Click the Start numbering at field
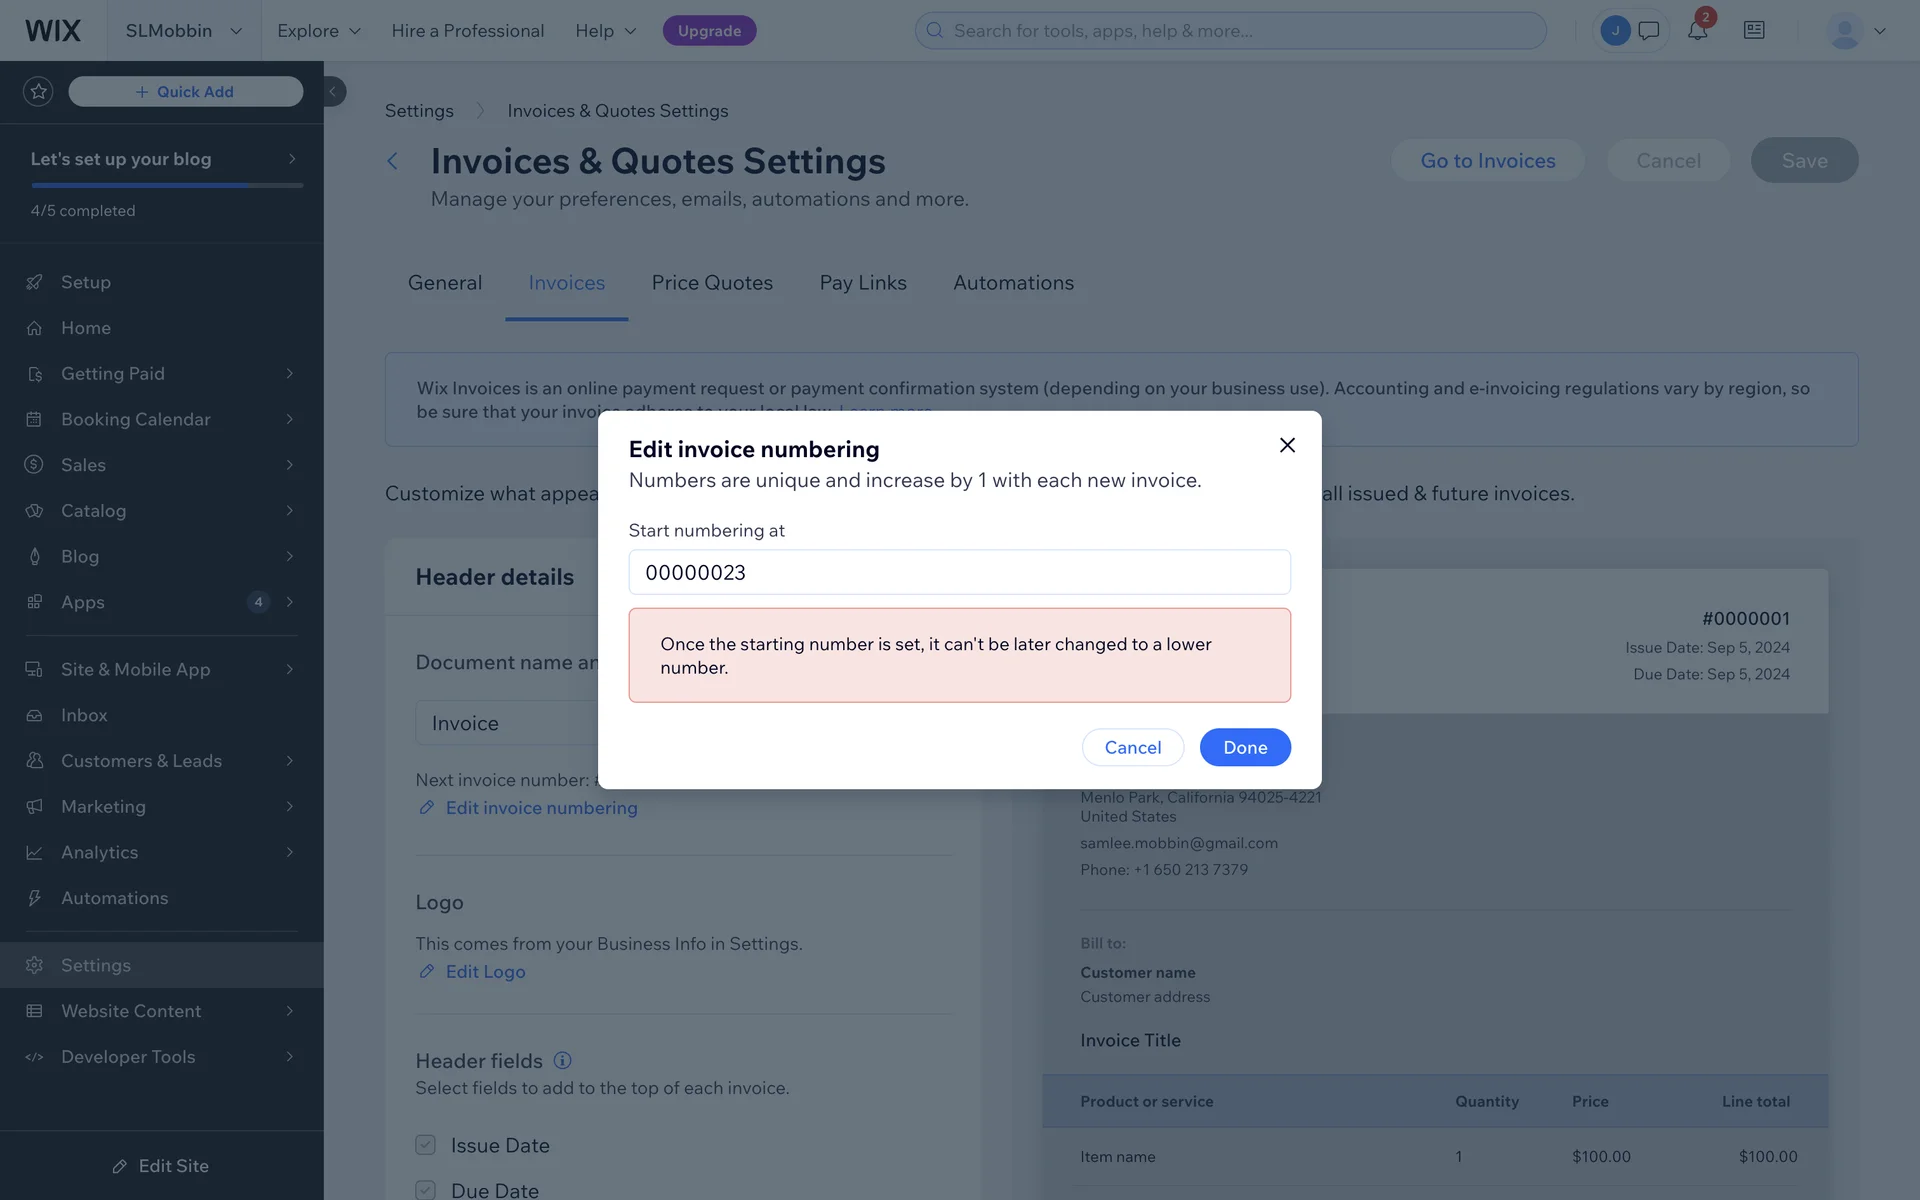The width and height of the screenshot is (1920, 1200). 959,572
